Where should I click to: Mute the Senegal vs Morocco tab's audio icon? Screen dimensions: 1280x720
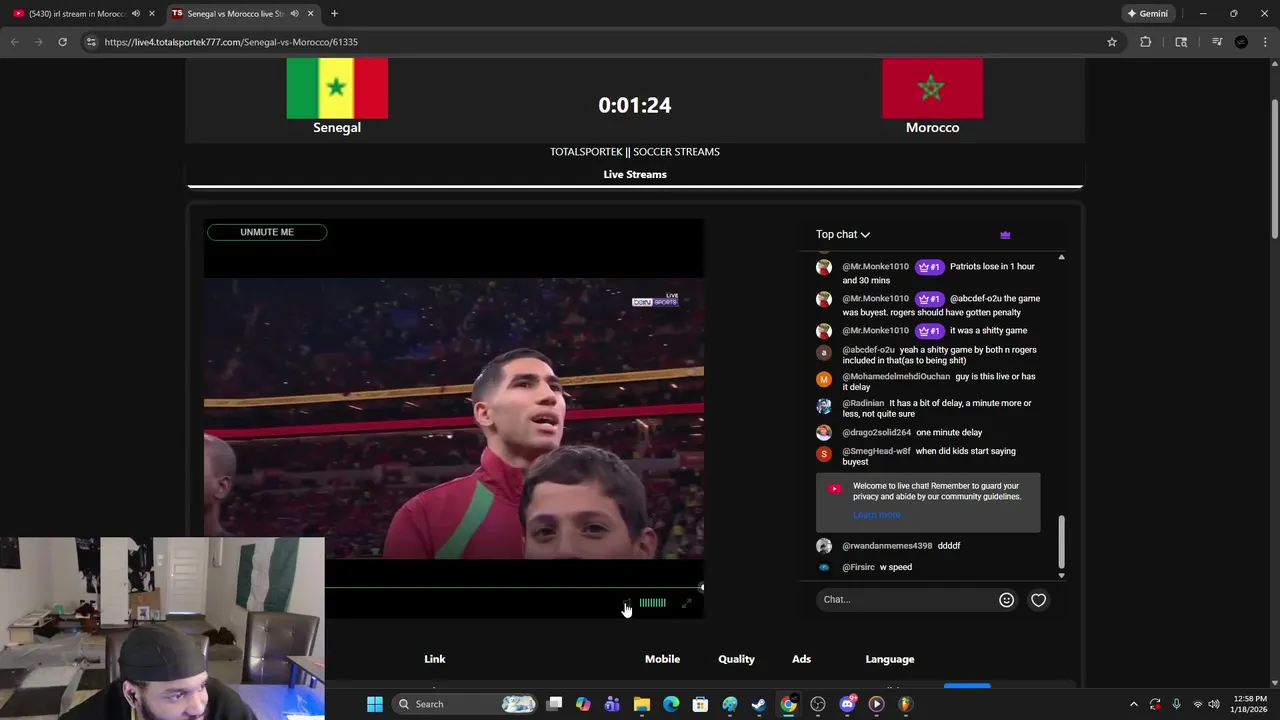294,13
